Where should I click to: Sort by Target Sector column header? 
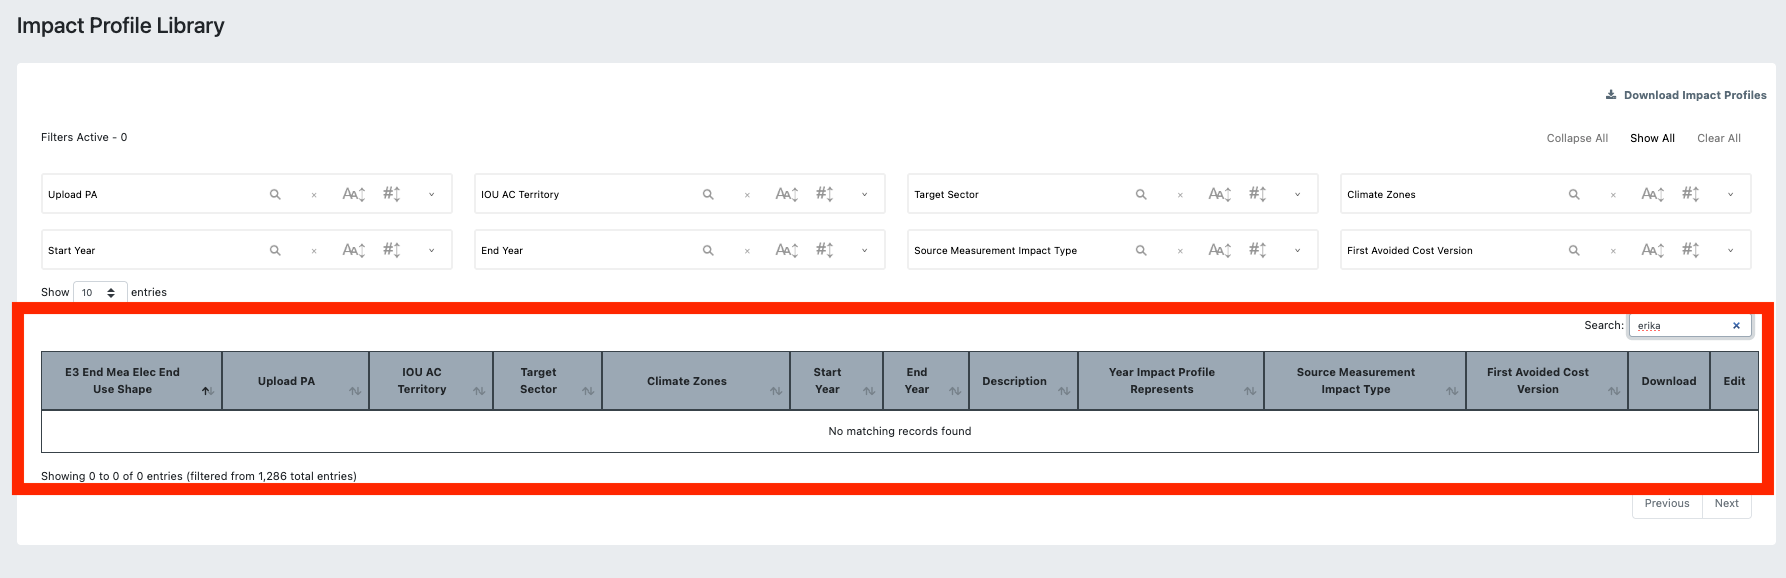tap(547, 381)
